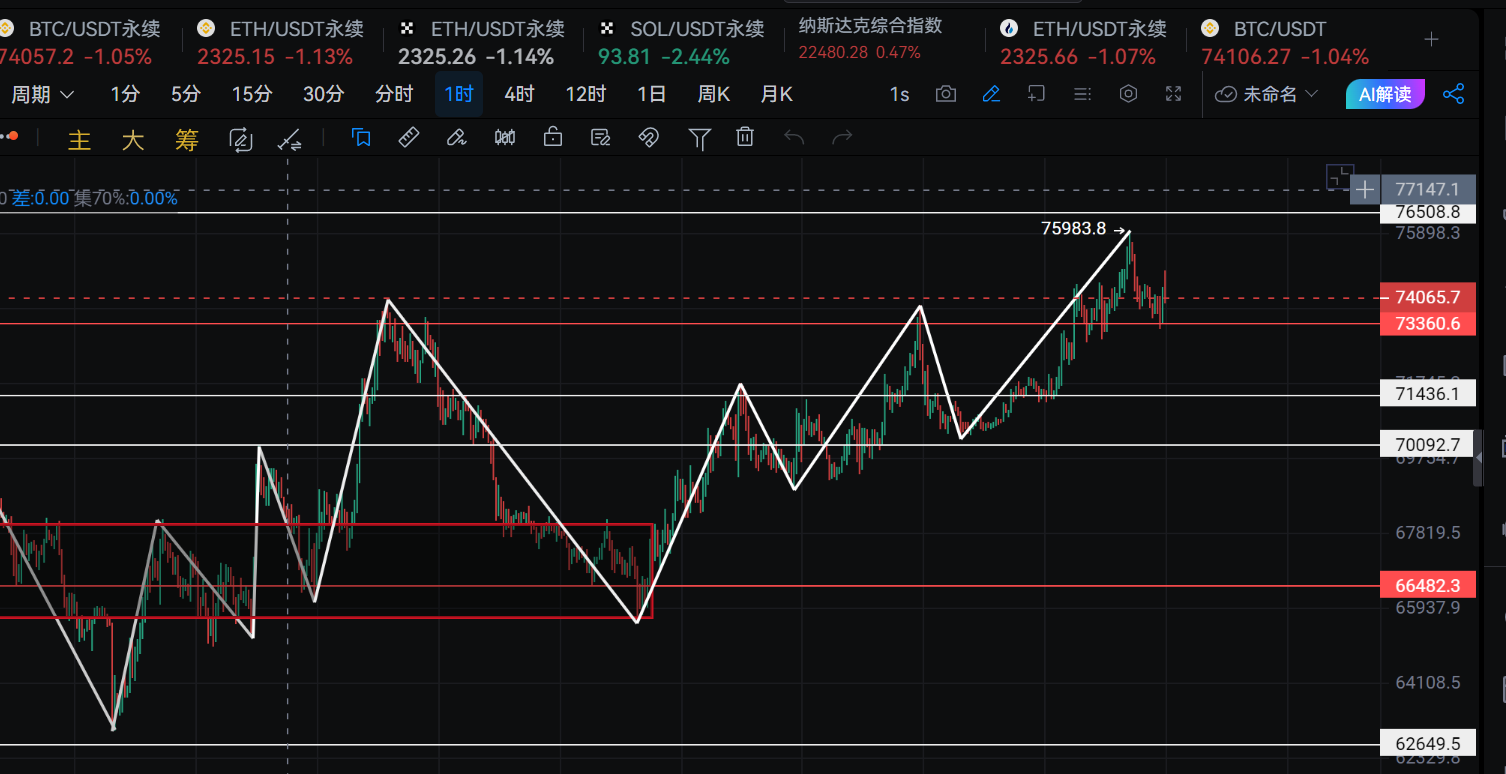Viewport: 1506px width, 774px height.
Task: Click the share icon beside AI解读
Action: [1453, 94]
